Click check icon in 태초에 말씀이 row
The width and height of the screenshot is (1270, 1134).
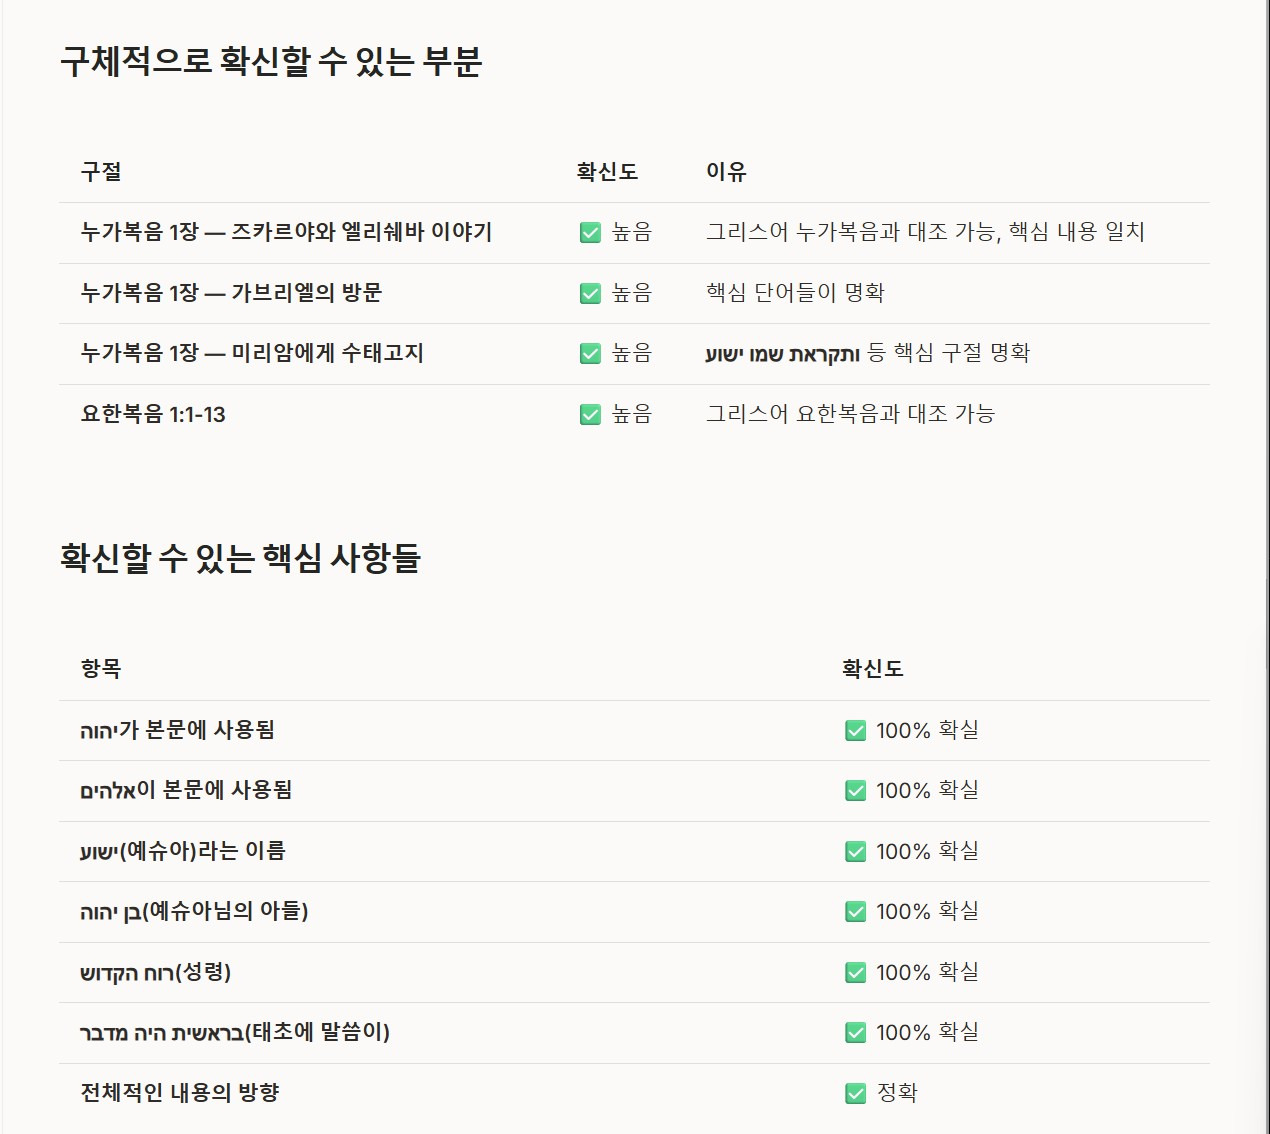855,1032
